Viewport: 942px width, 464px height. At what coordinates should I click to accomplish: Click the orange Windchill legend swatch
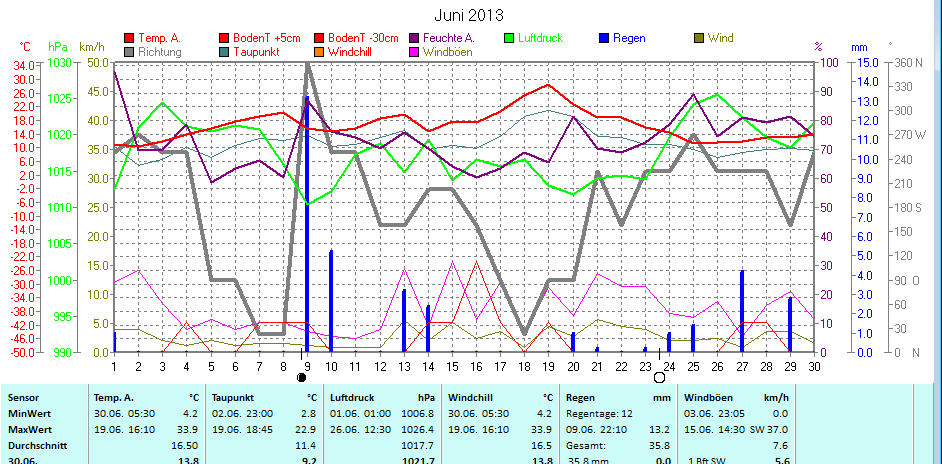pos(318,52)
